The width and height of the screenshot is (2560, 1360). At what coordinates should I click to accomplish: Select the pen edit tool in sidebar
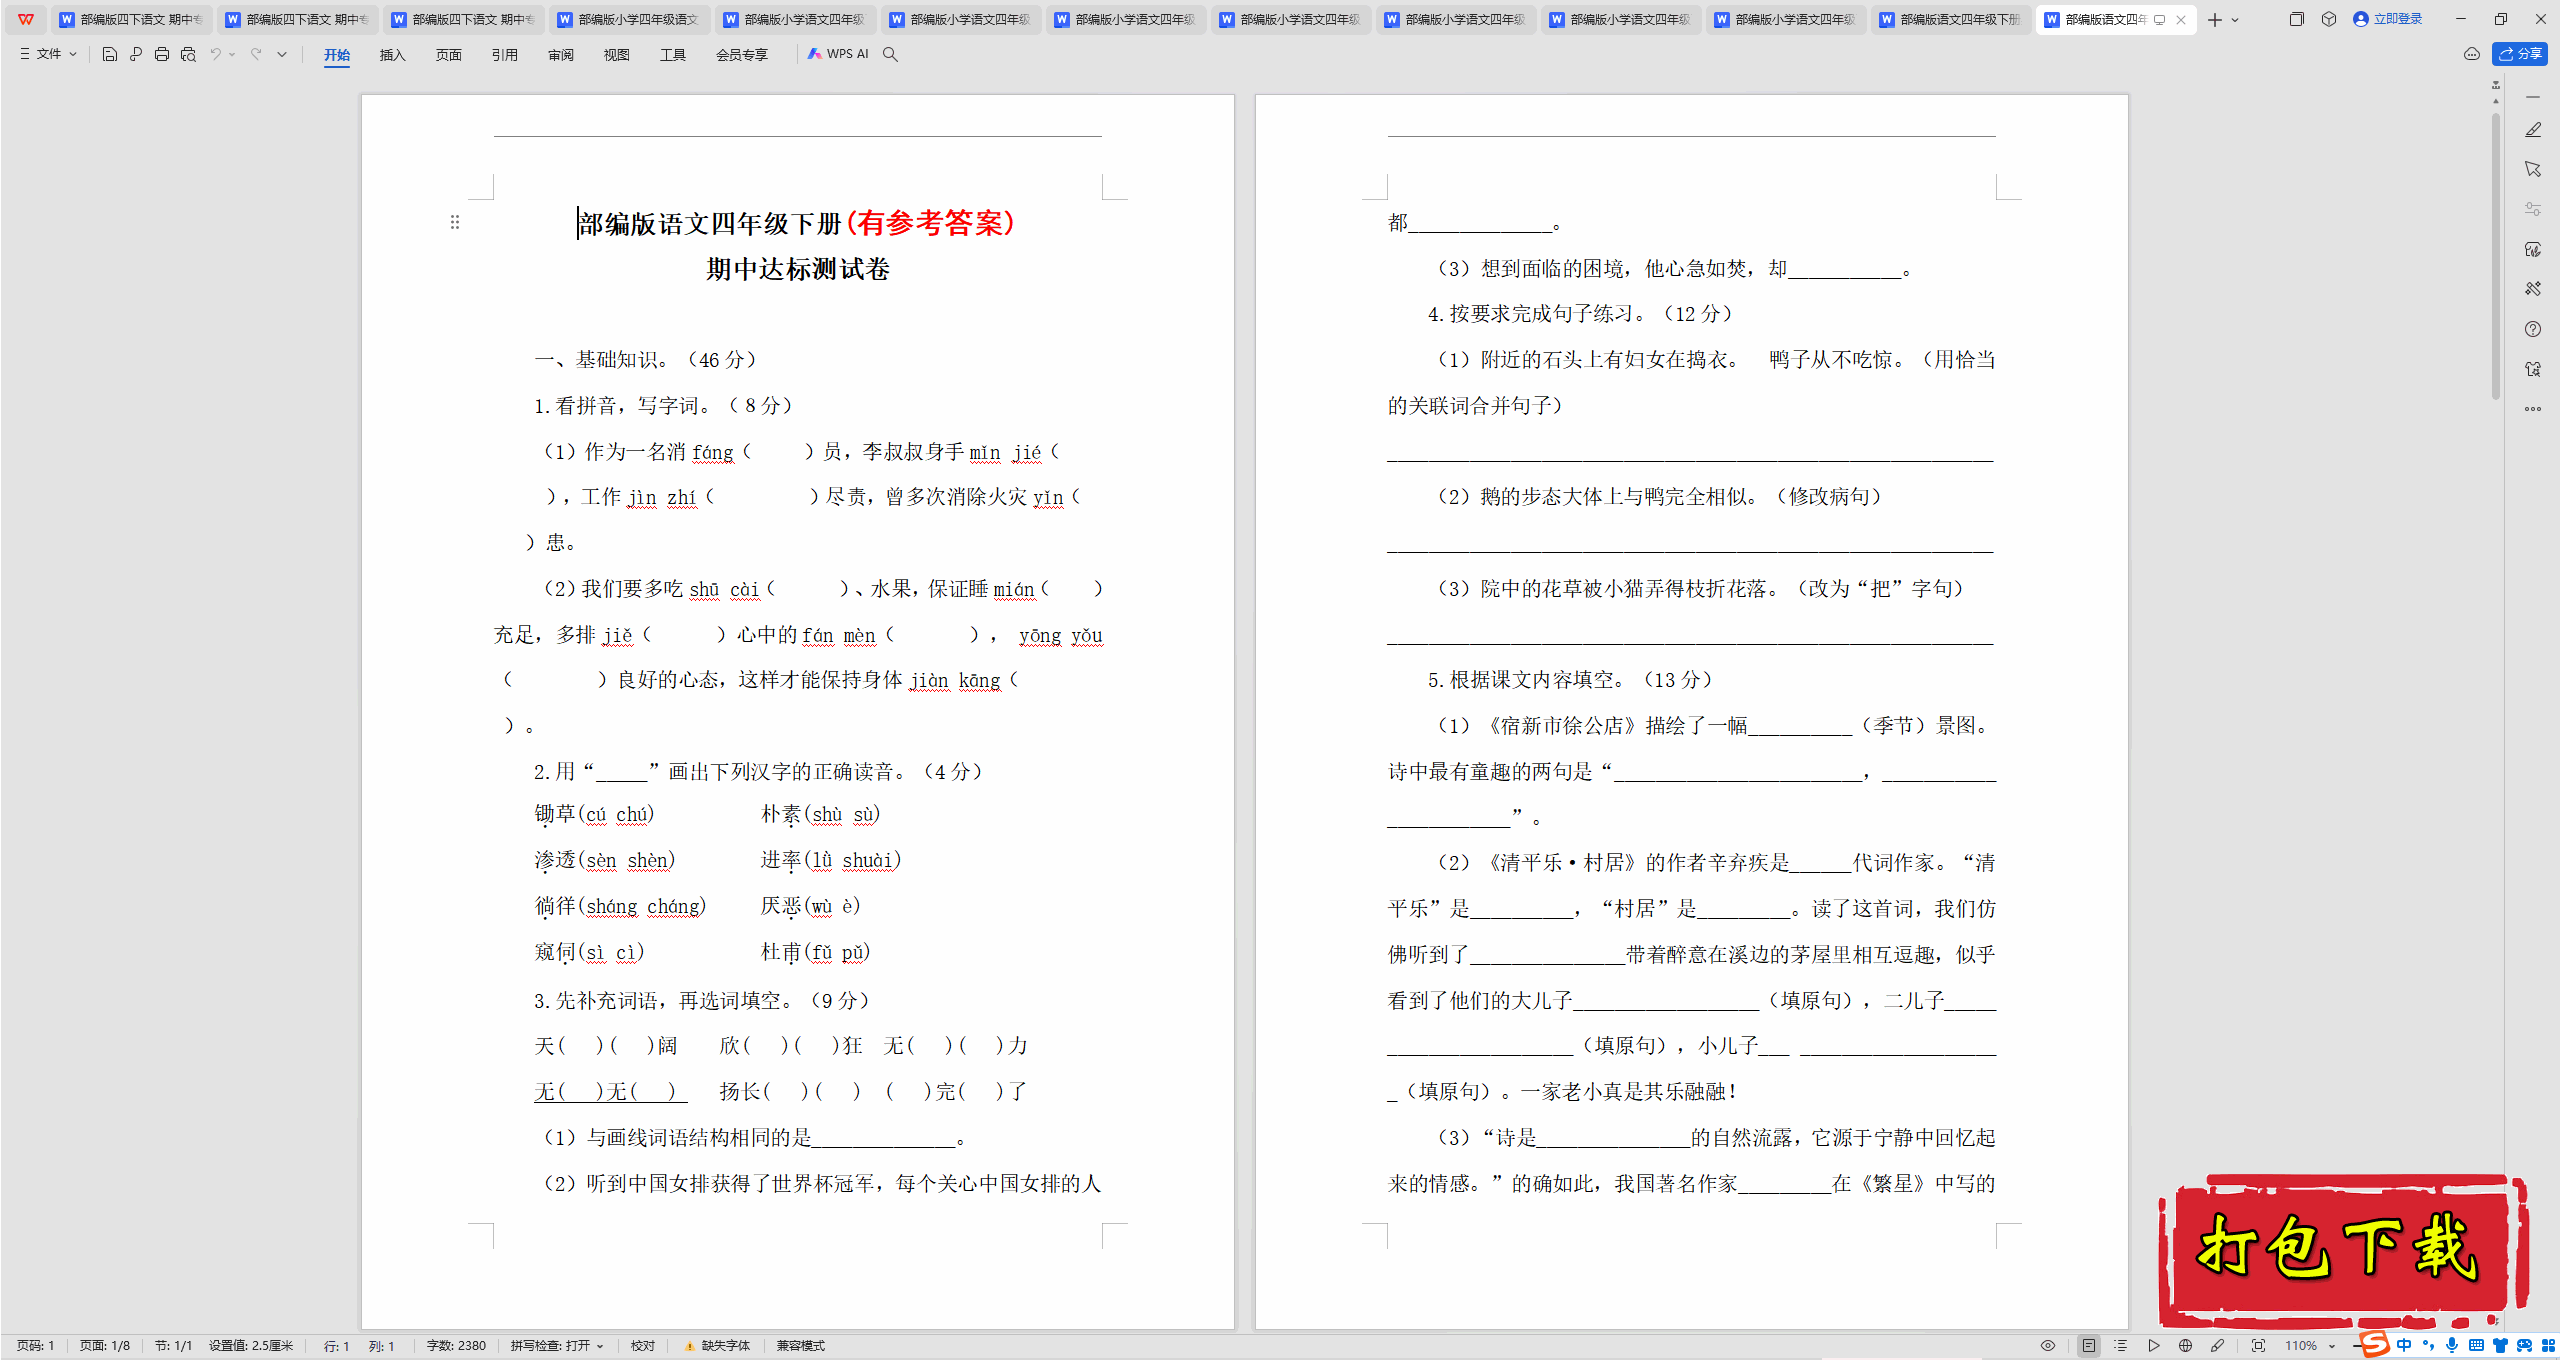click(2533, 130)
